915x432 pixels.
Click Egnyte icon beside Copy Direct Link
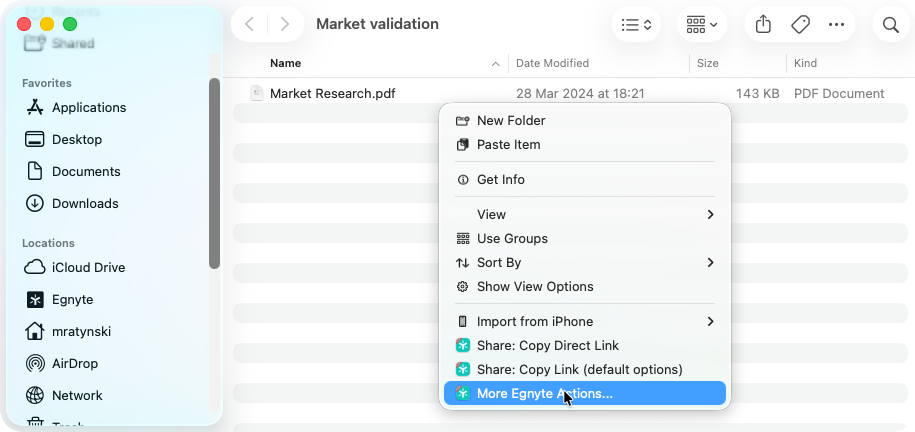click(463, 346)
